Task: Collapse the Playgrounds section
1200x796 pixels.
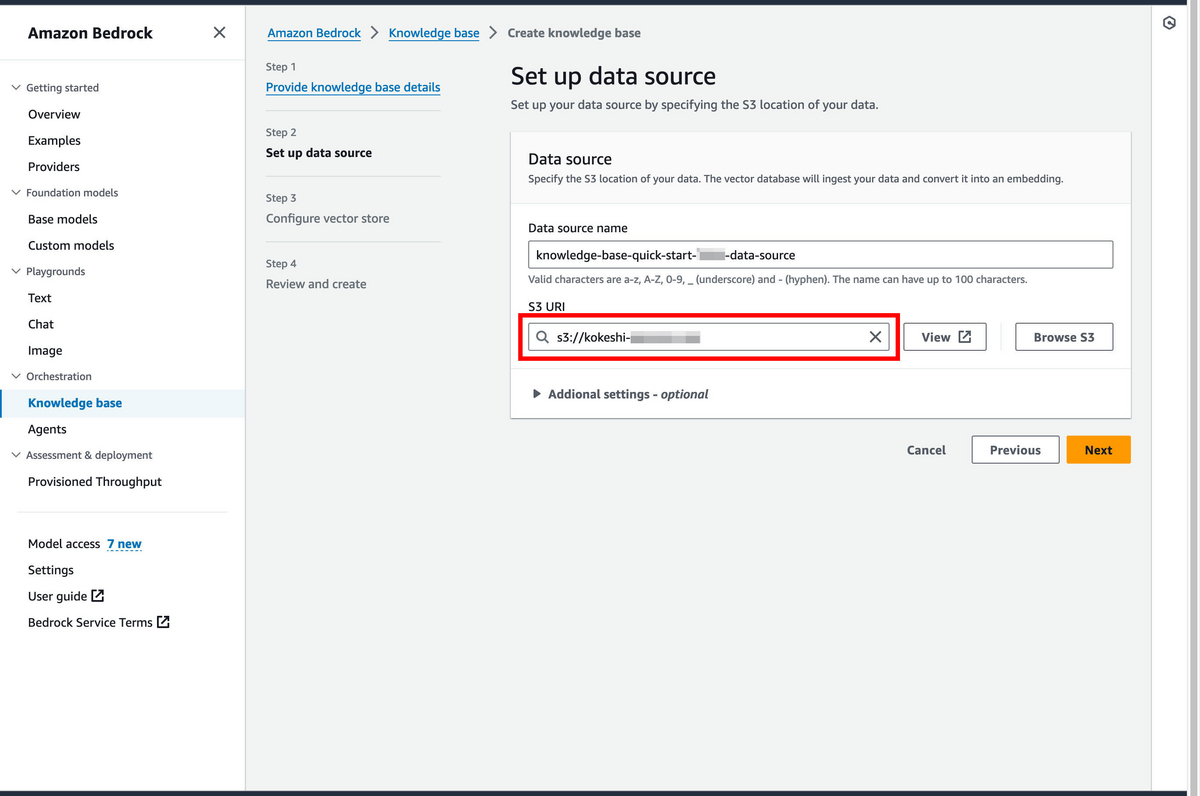Action: point(16,271)
